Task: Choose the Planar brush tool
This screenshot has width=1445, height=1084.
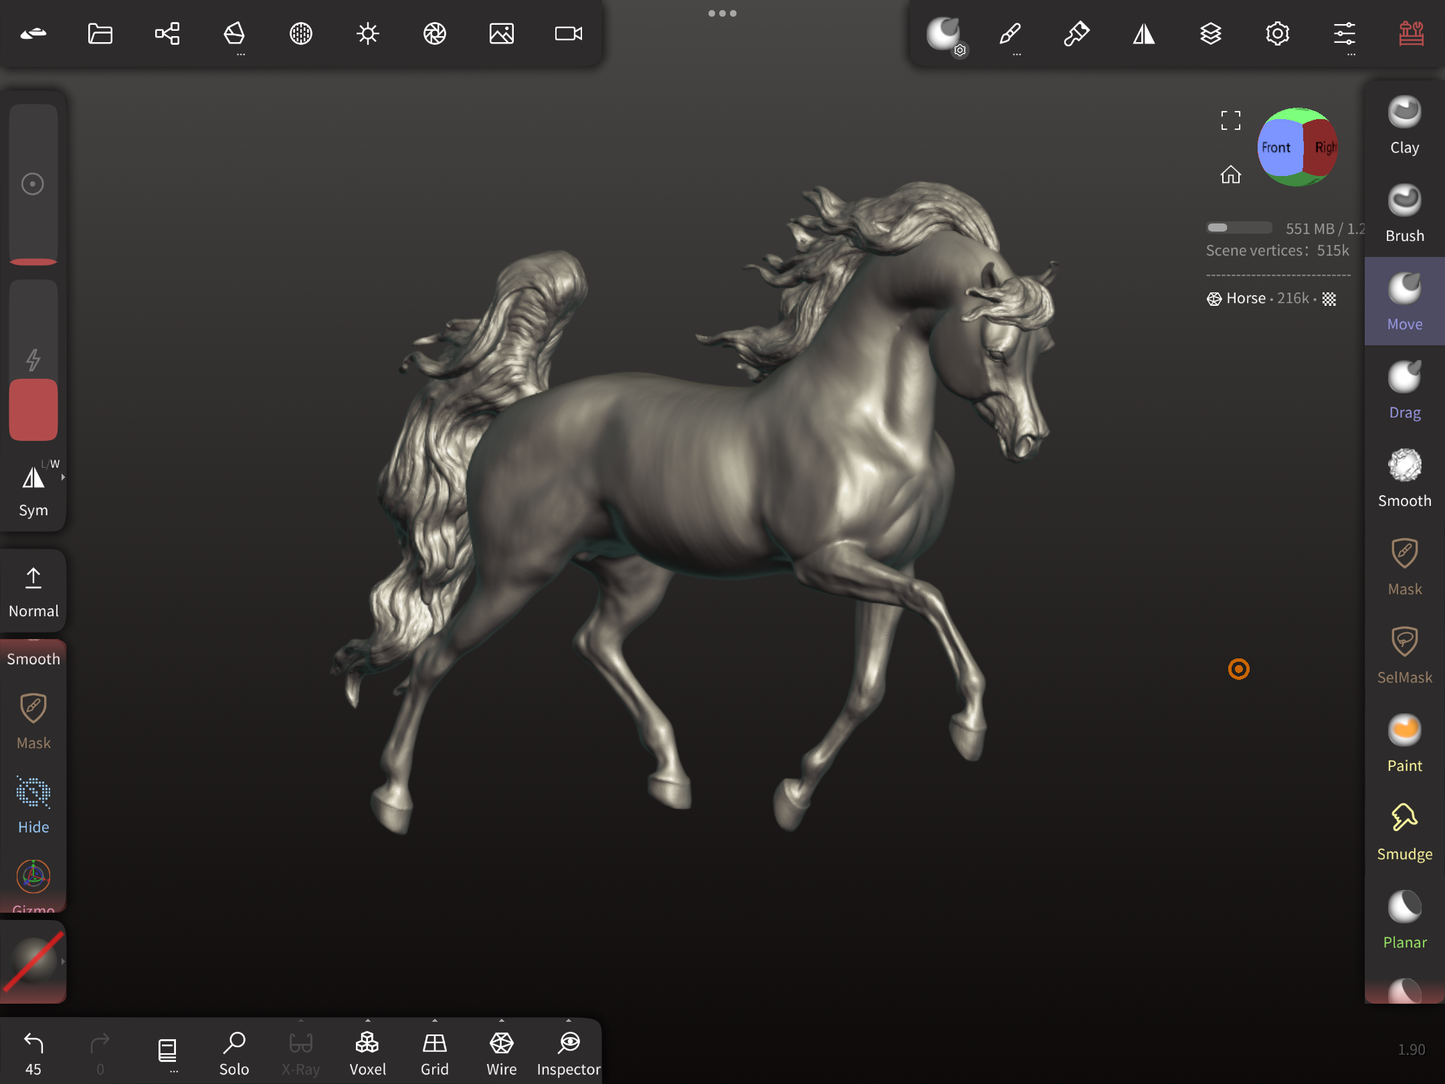Action: pyautogui.click(x=1404, y=919)
